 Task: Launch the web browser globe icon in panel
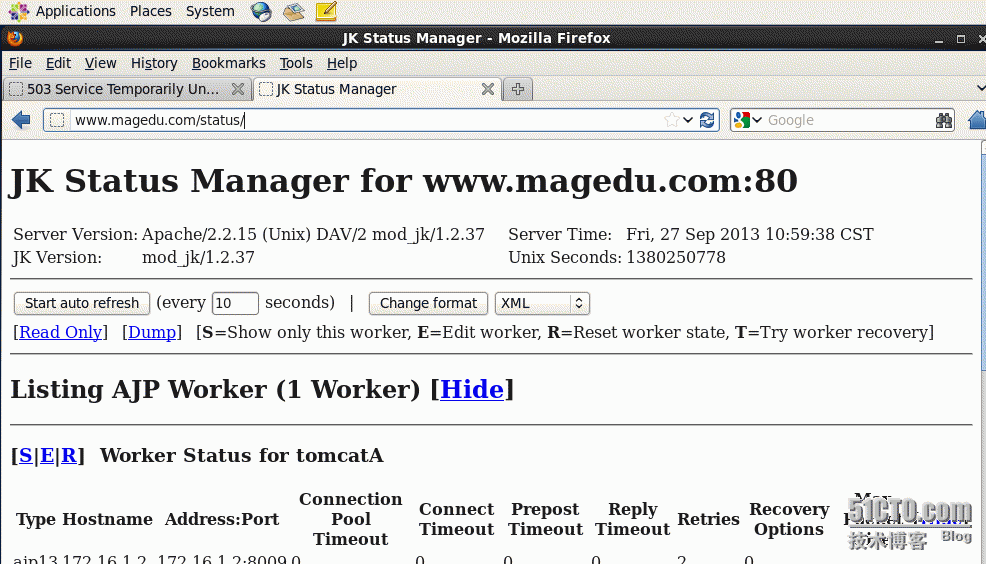tap(261, 11)
